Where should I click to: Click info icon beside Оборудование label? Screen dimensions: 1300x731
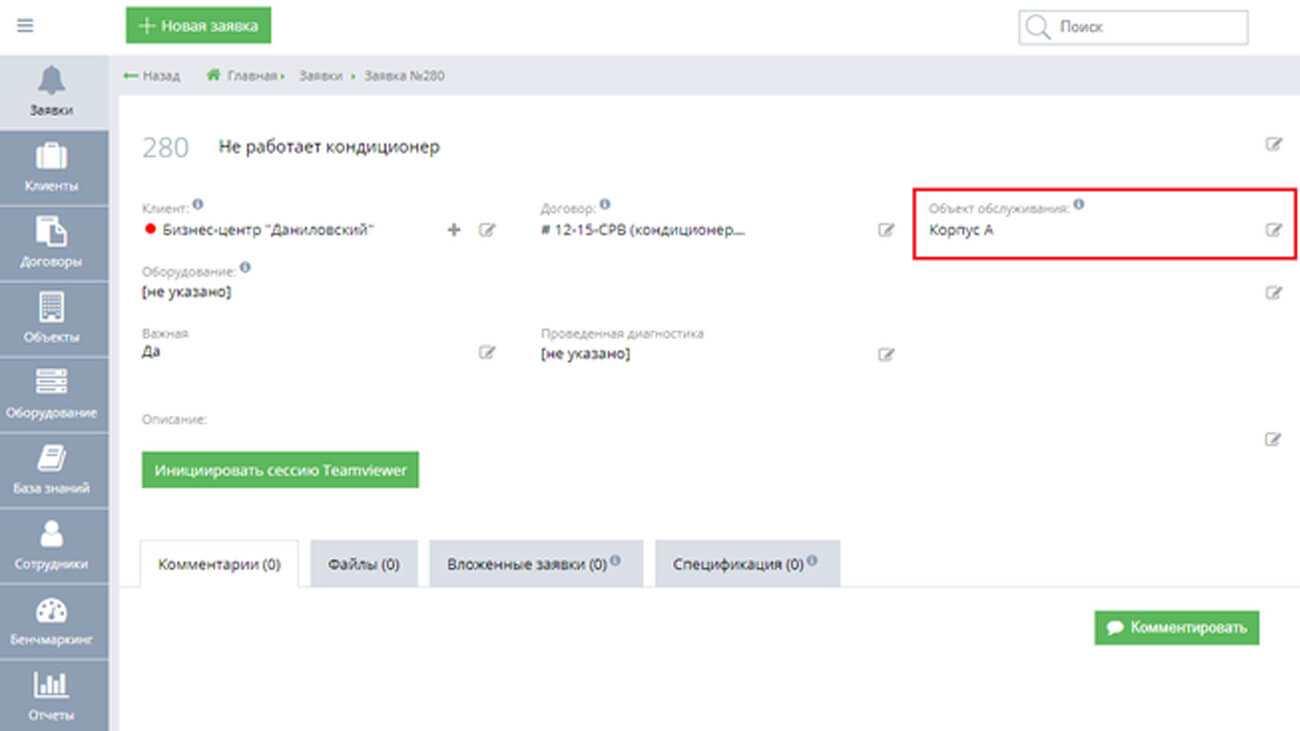tap(245, 268)
